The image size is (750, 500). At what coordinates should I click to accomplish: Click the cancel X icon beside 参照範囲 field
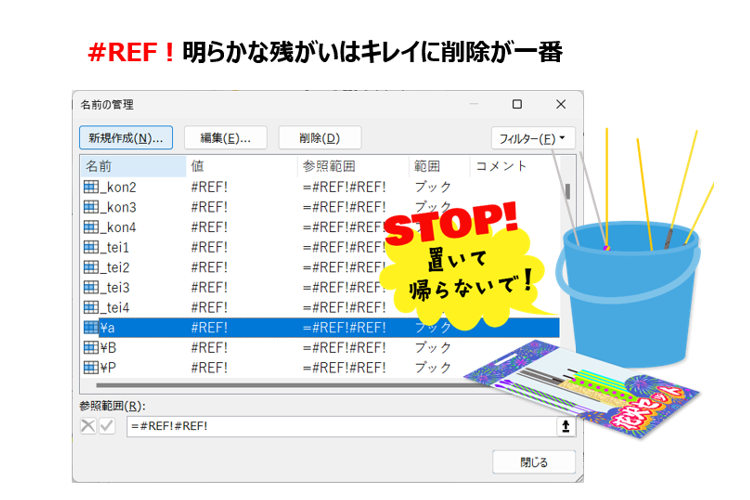tap(88, 425)
